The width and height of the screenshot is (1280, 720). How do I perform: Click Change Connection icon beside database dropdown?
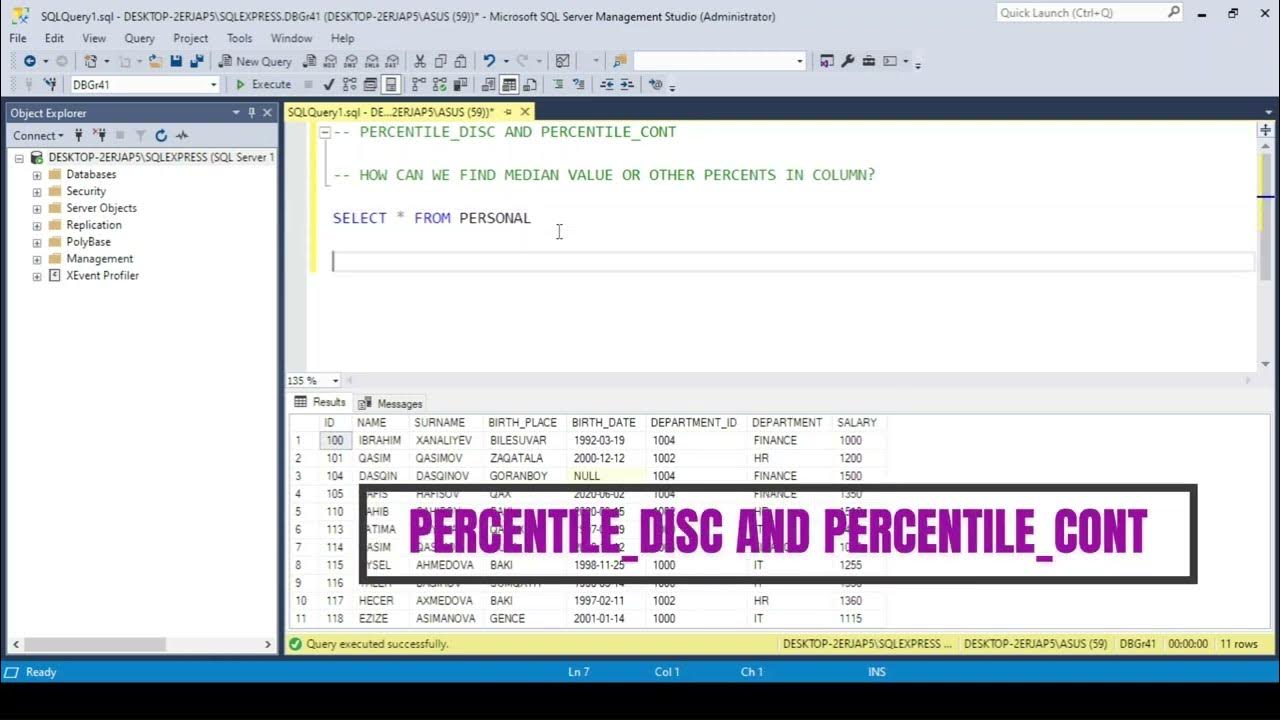49,85
